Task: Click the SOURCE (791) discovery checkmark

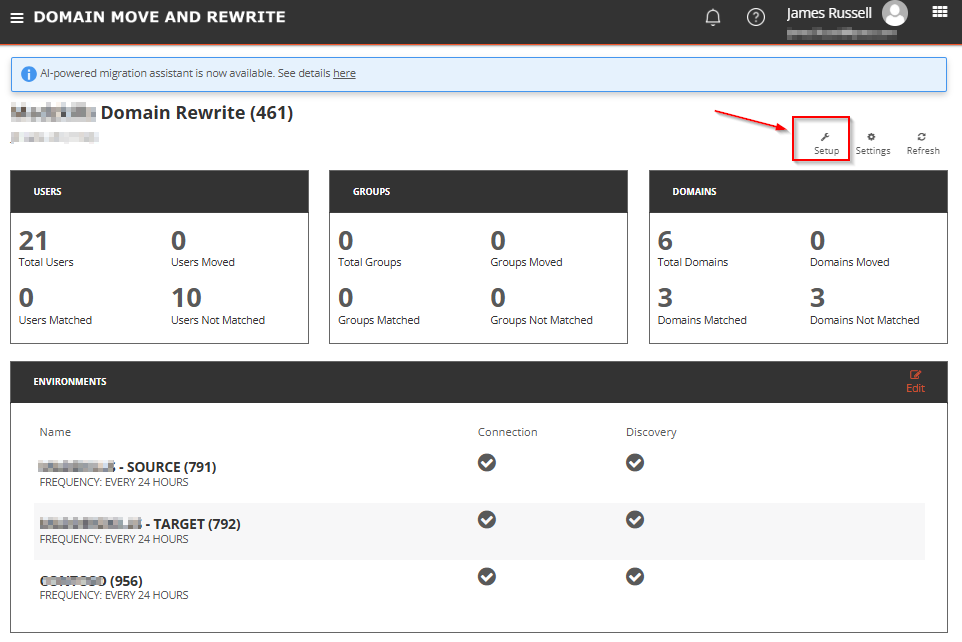Action: 634,462
